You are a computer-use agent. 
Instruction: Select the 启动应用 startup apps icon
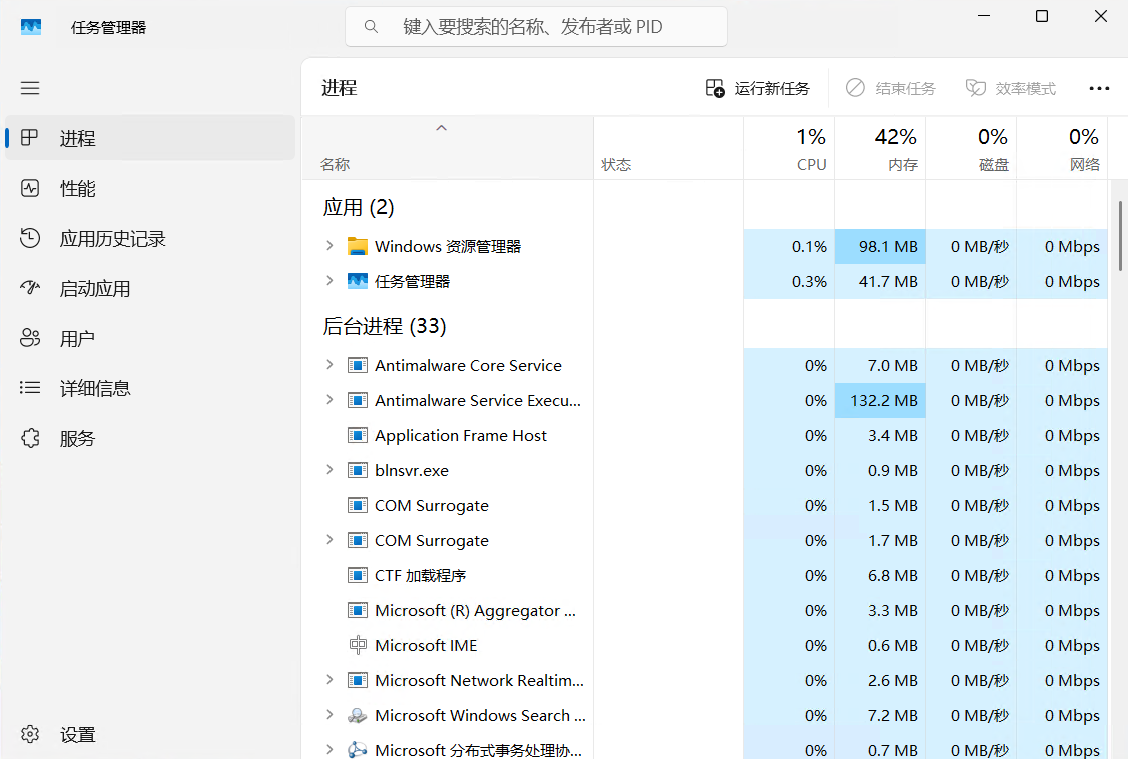click(x=30, y=288)
